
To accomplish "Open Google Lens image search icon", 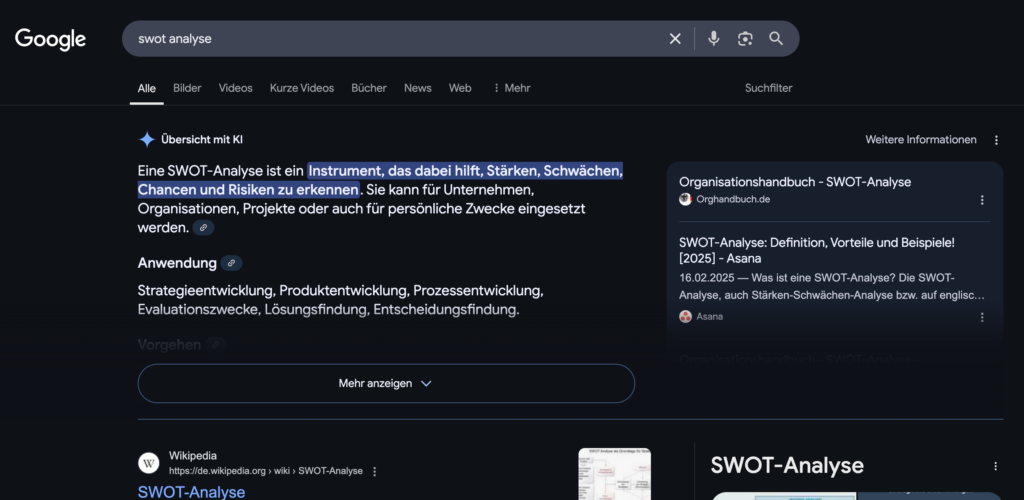I will pyautogui.click(x=745, y=39).
